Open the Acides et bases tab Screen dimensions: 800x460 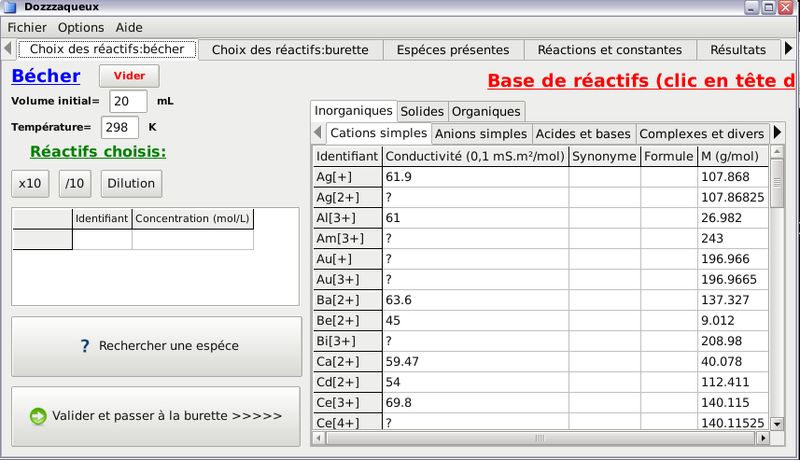click(583, 134)
